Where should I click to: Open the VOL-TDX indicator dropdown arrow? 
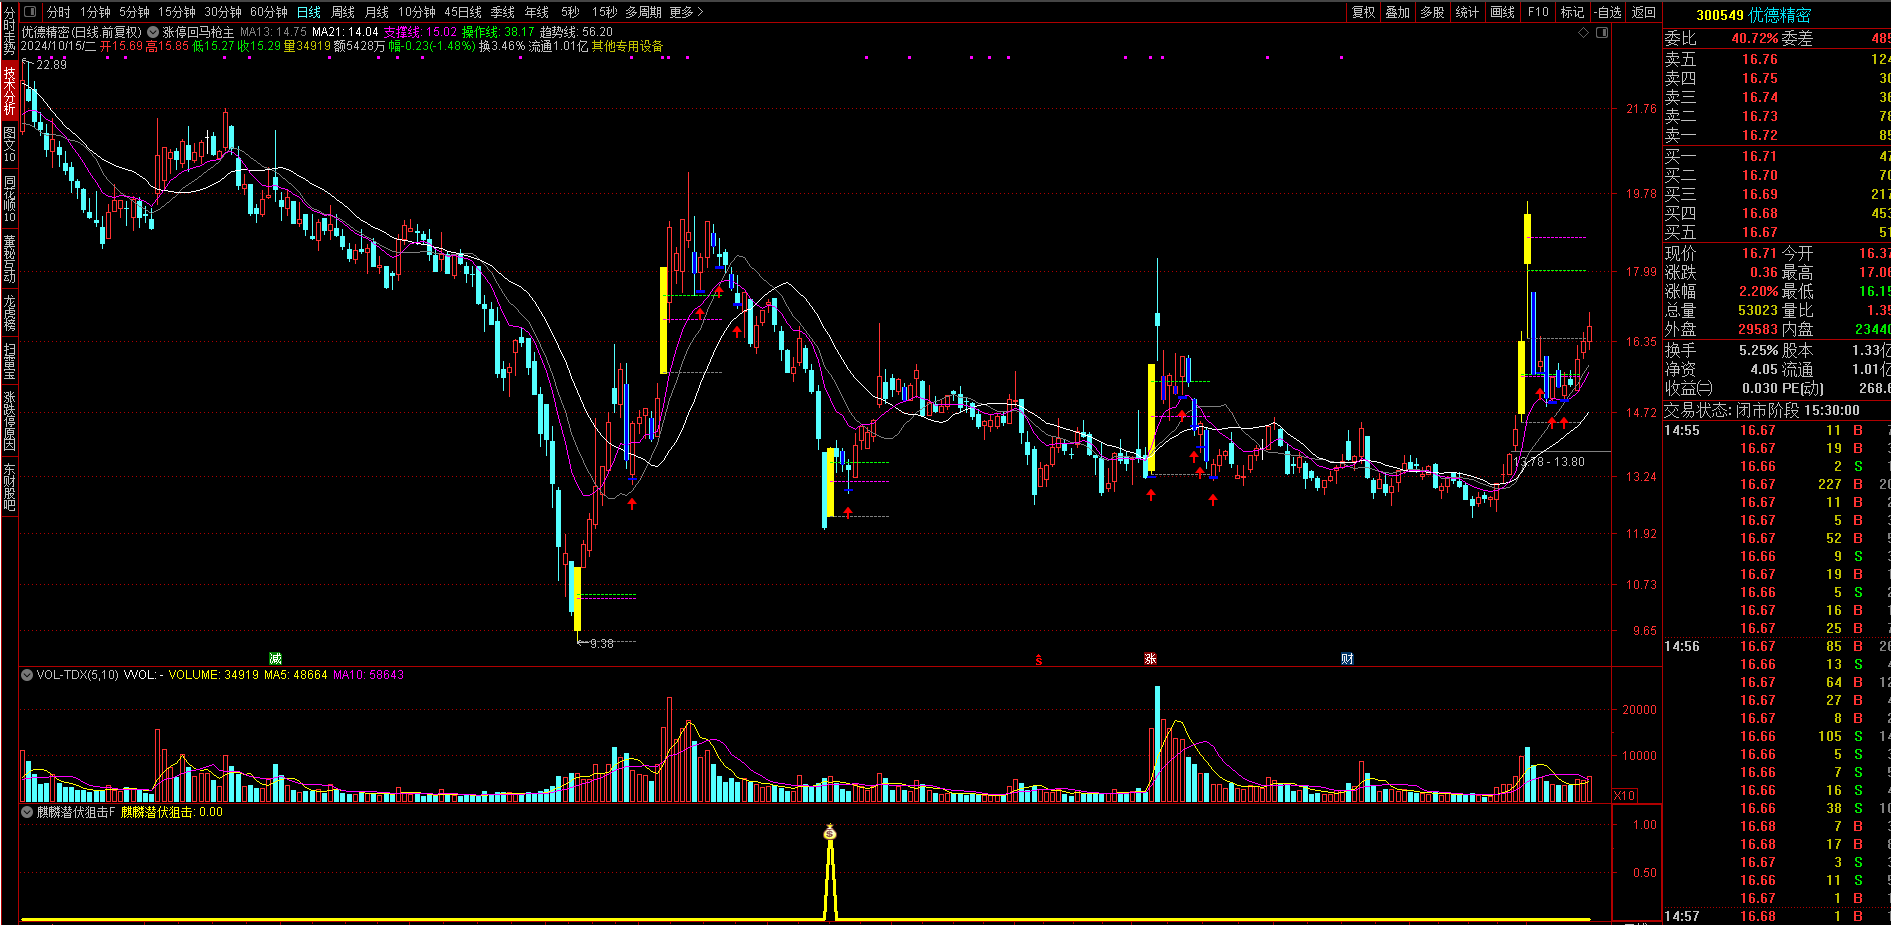click(27, 675)
